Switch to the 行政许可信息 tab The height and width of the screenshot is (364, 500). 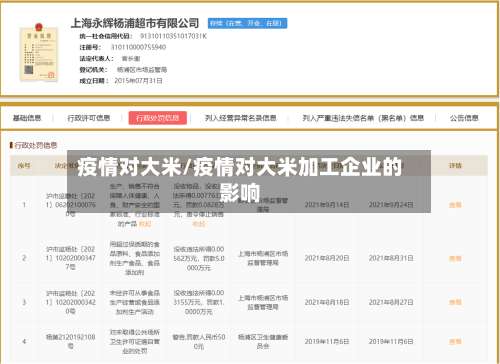pyautogui.click(x=89, y=118)
